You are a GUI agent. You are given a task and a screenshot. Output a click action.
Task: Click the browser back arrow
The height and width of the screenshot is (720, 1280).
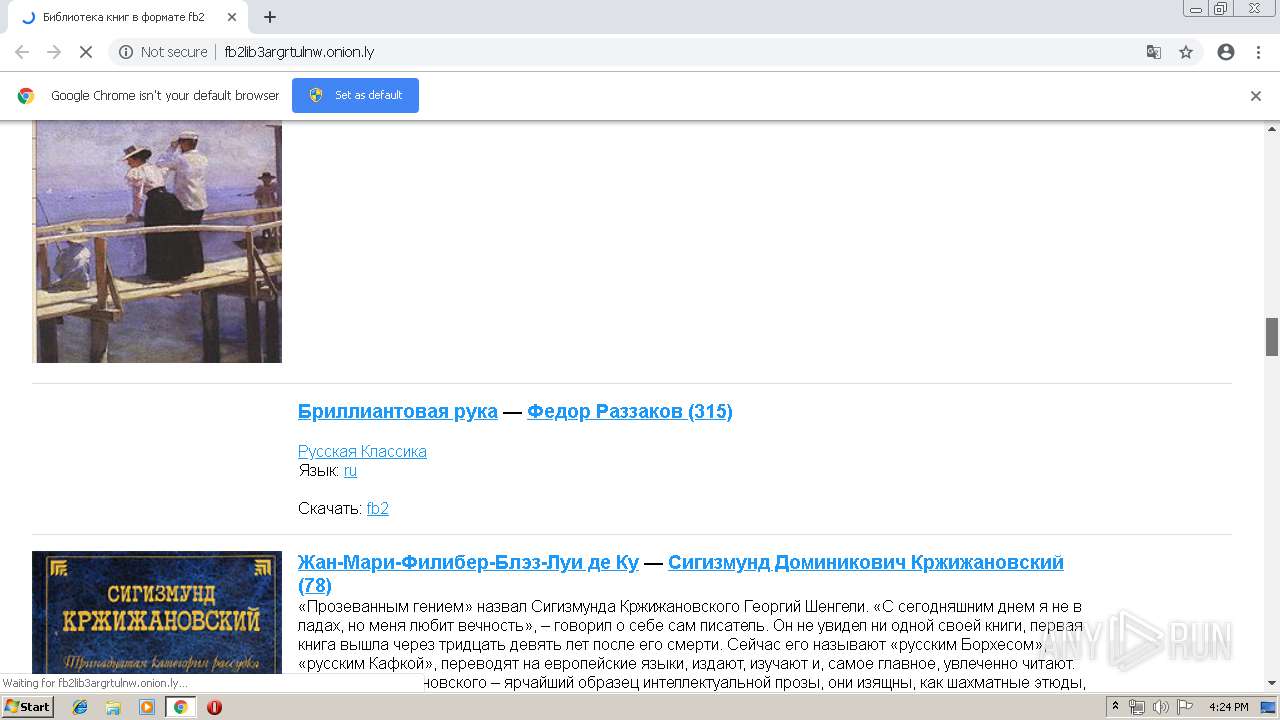click(22, 52)
